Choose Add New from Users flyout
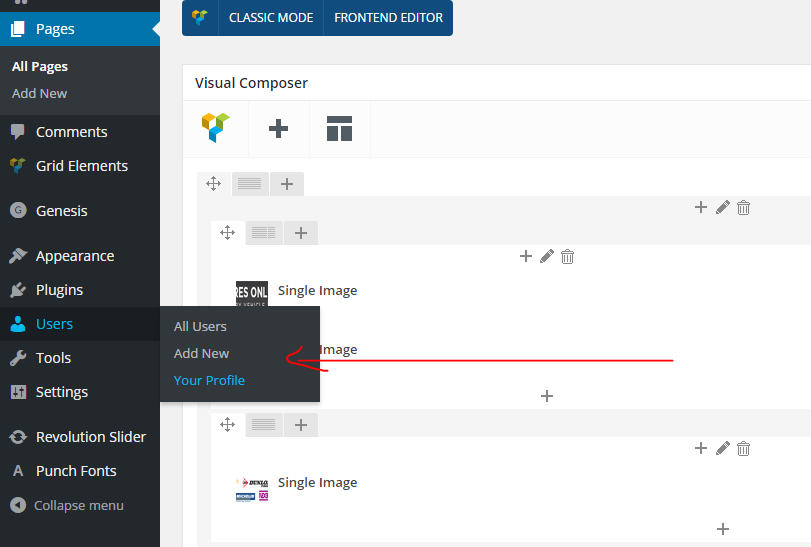The width and height of the screenshot is (811, 547). pos(201,354)
